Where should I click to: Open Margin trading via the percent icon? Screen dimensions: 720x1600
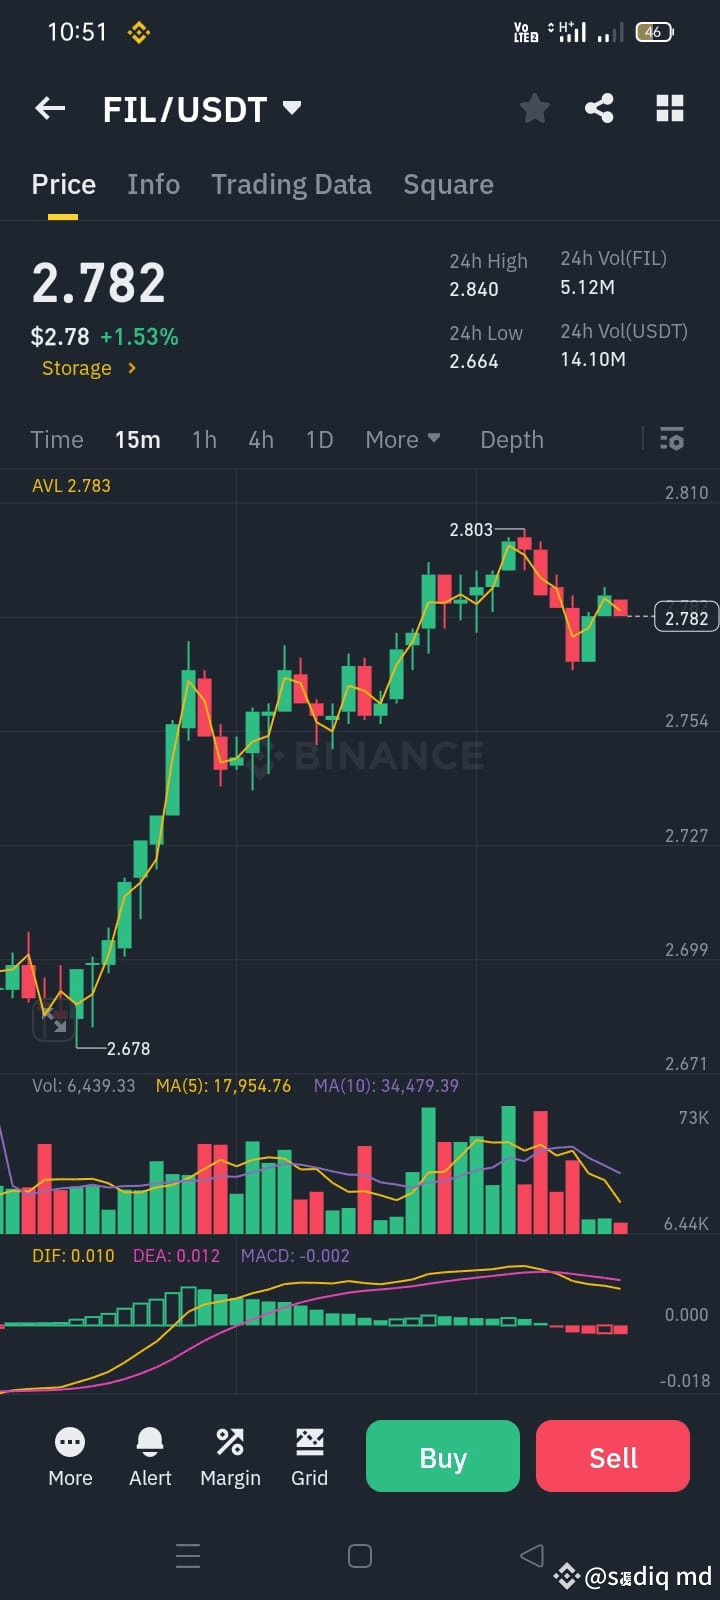[229, 1456]
